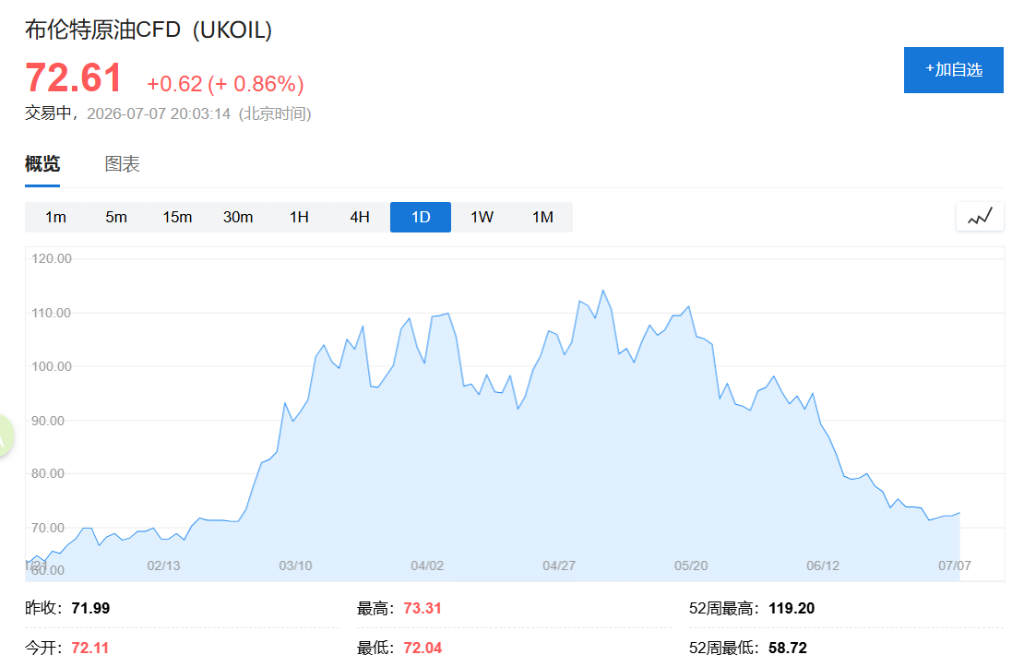Click the 昨收 value 71.99
Viewport: 1024px width, 664px height.
pyautogui.click(x=91, y=608)
